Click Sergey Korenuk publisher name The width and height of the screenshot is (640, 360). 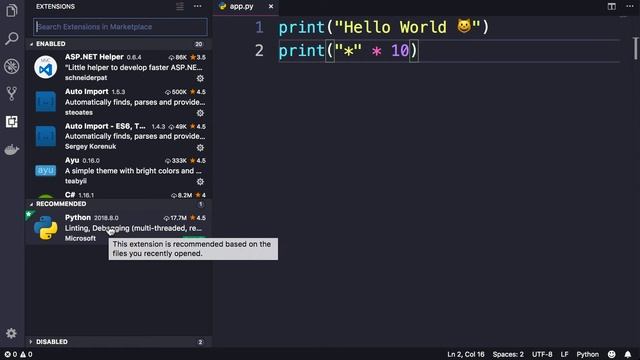pyautogui.click(x=90, y=146)
